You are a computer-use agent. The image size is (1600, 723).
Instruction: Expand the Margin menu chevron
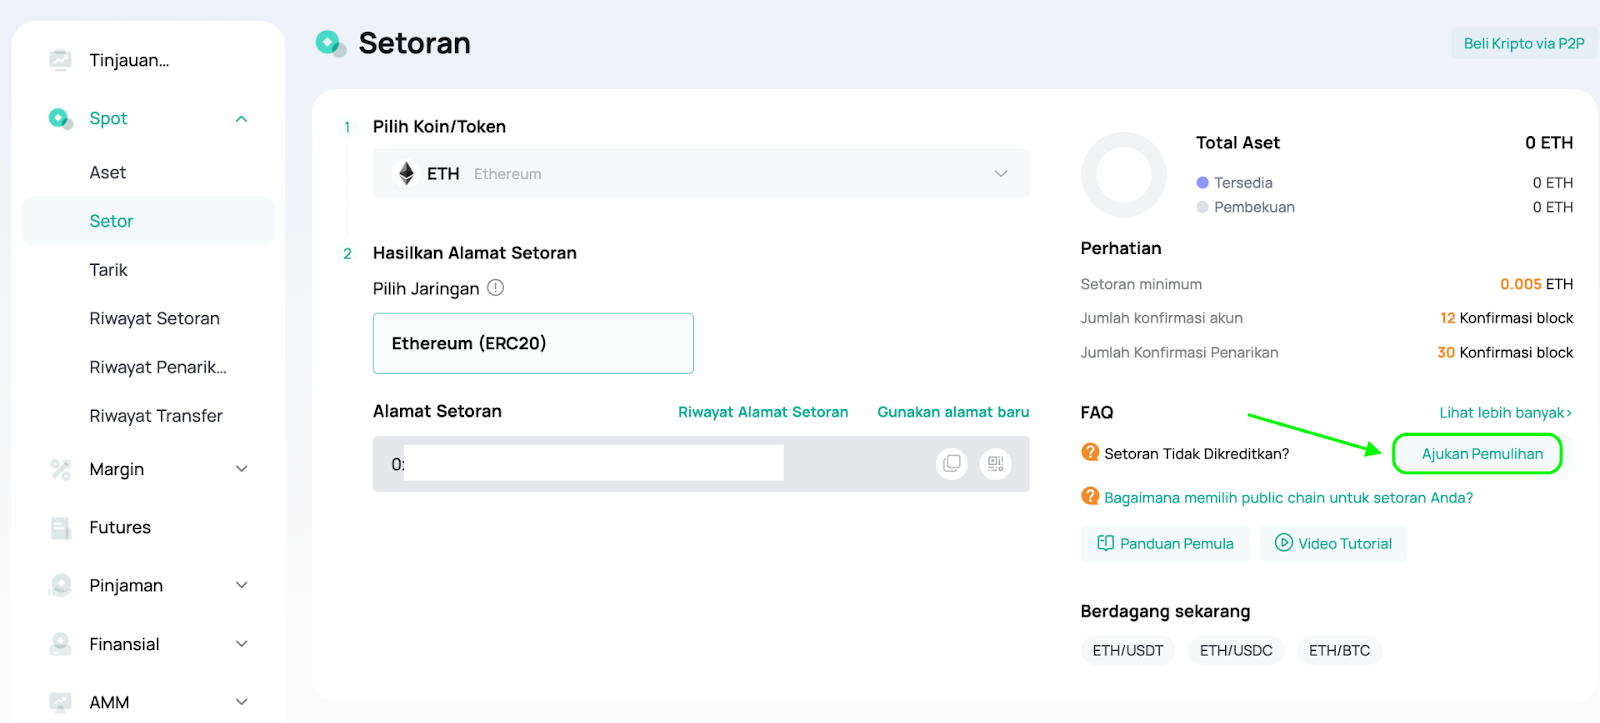(x=241, y=469)
